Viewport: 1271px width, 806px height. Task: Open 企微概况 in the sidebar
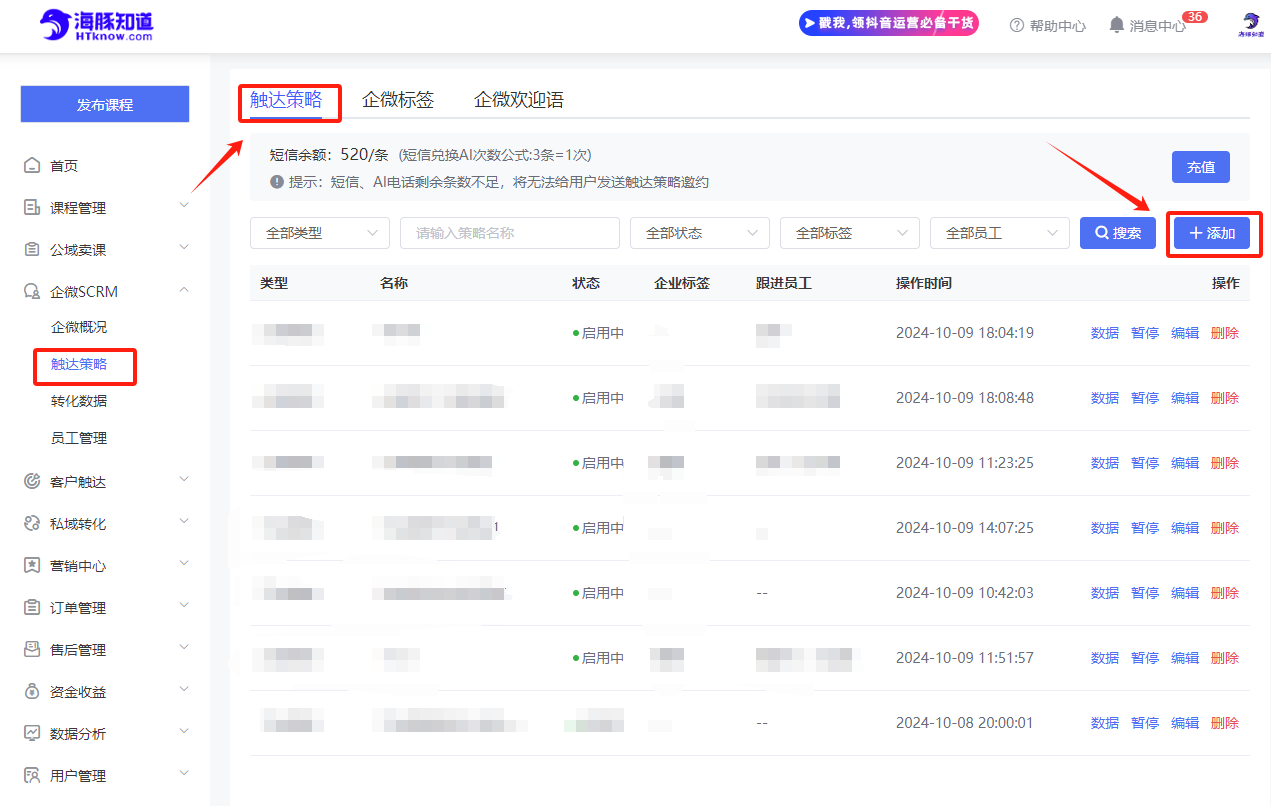click(79, 327)
